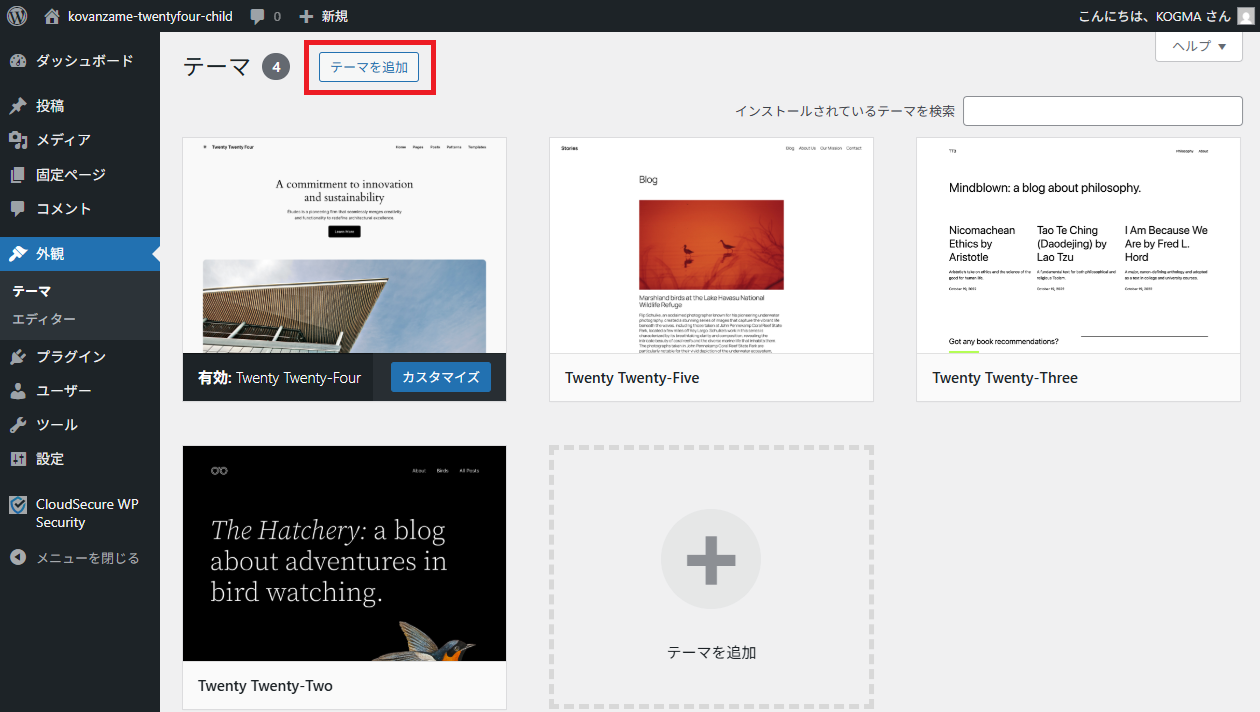Click the plus 新規 icon in admin bar

(x=307, y=16)
